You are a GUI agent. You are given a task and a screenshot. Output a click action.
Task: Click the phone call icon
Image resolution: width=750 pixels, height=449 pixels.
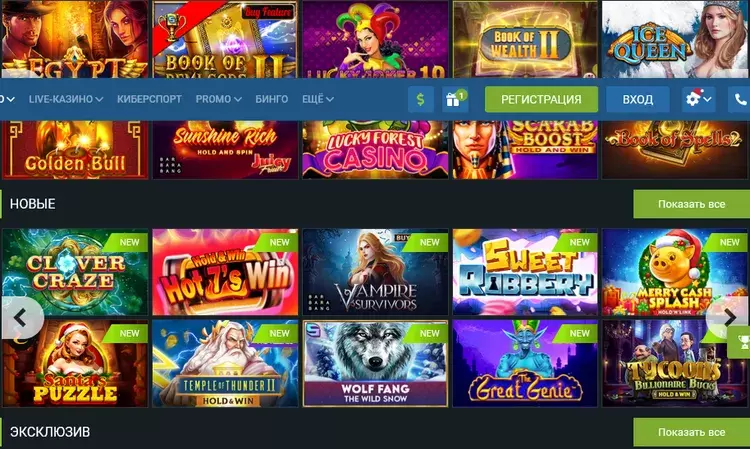point(739,99)
